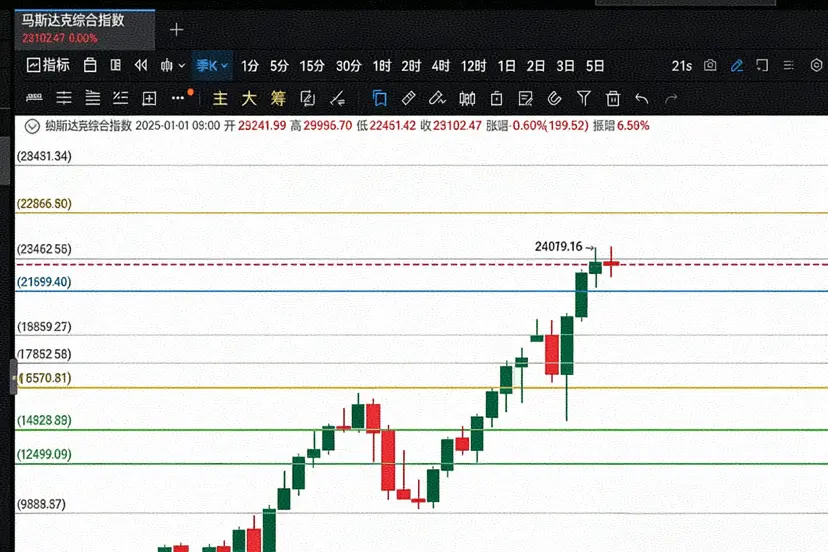This screenshot has height=552, width=828.
Task: Click the lock drawings icon
Action: pos(496,98)
